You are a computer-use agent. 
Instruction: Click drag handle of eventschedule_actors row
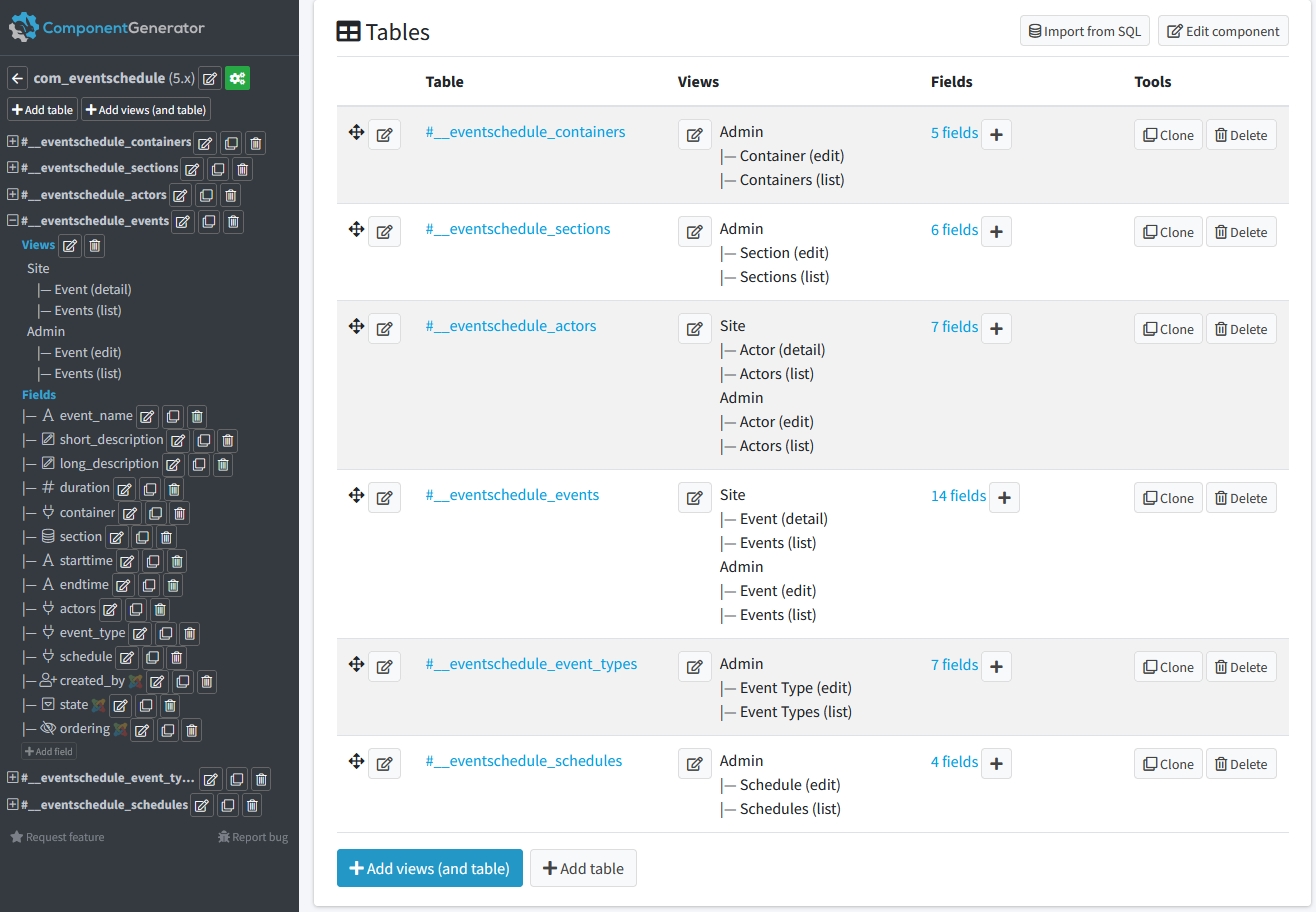[355, 326]
